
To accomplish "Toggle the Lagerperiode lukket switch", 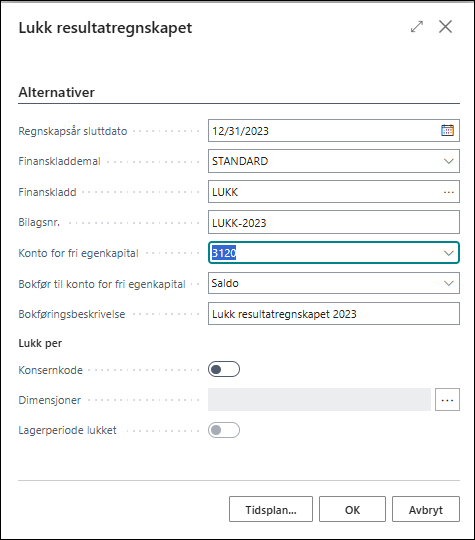I will [x=224, y=430].
